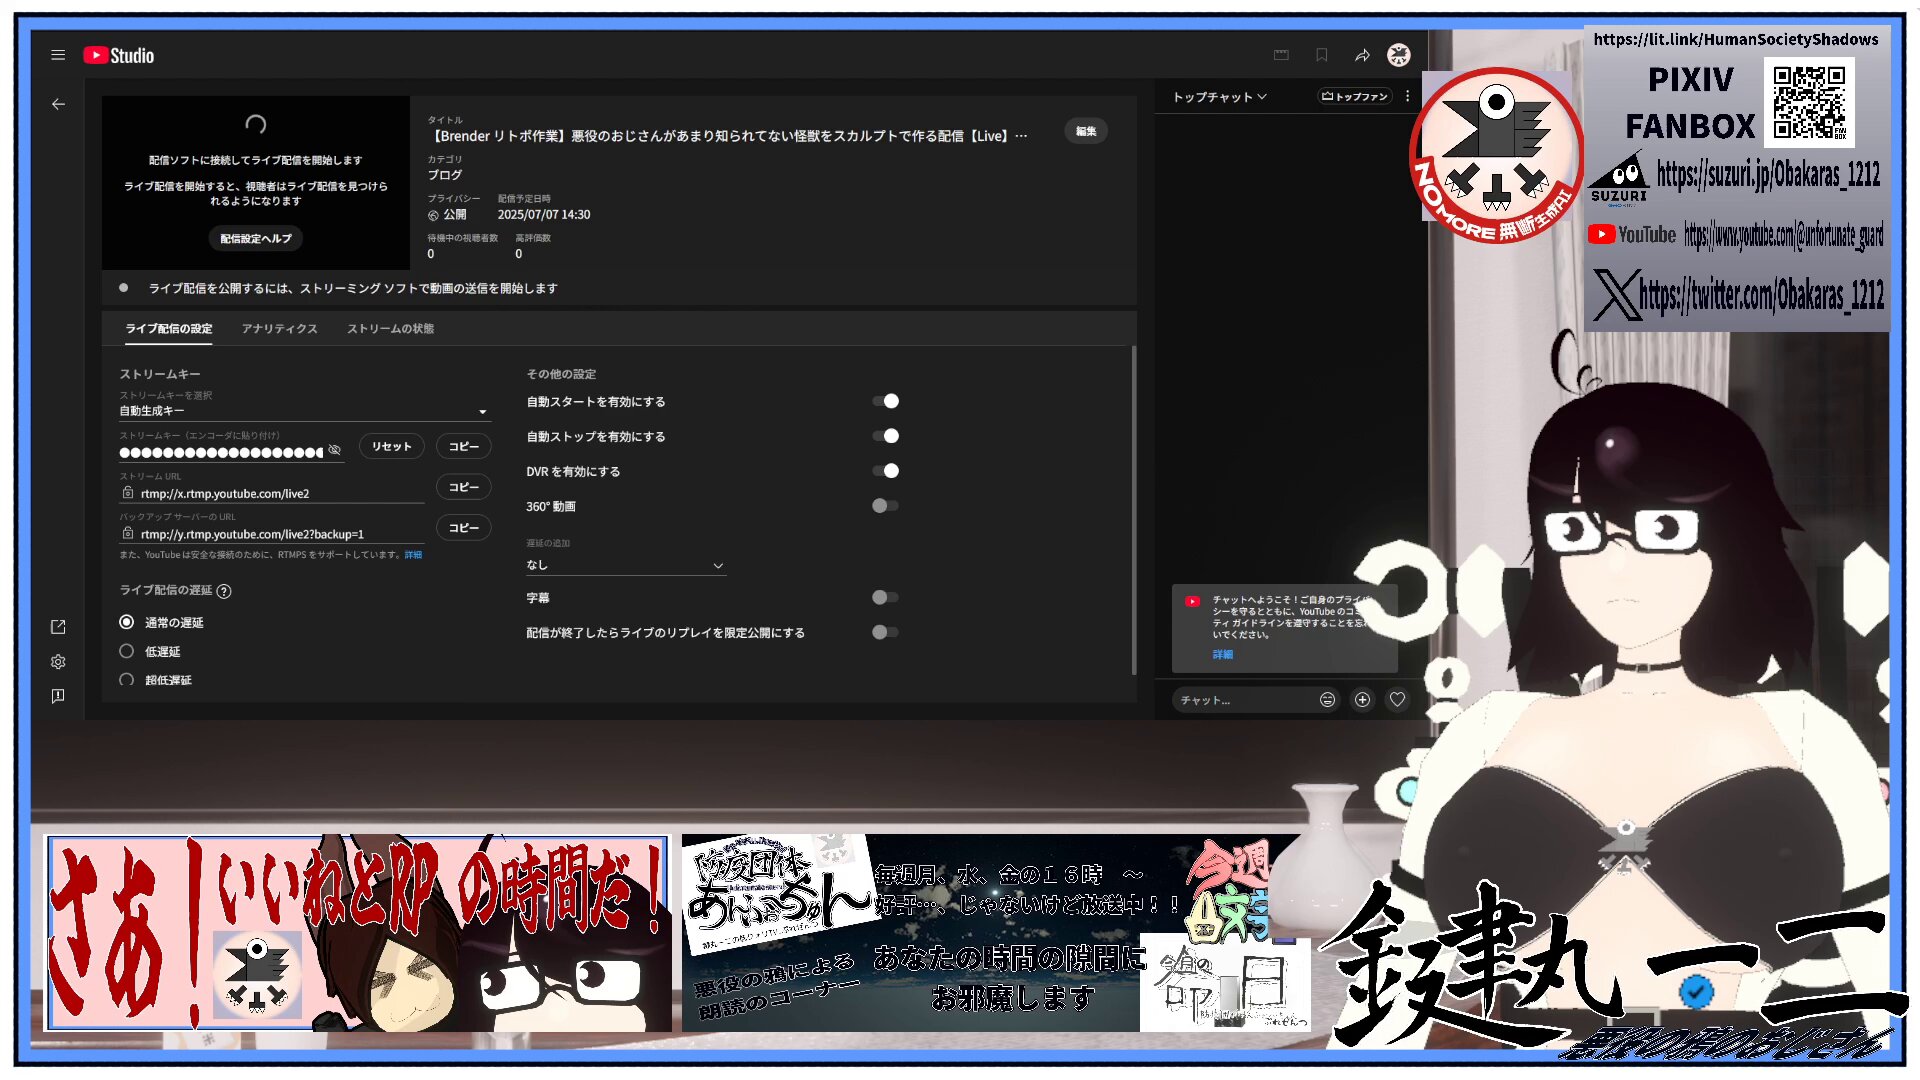Click the masked stream key field
Viewport: 1920px width, 1080px height.
point(221,453)
